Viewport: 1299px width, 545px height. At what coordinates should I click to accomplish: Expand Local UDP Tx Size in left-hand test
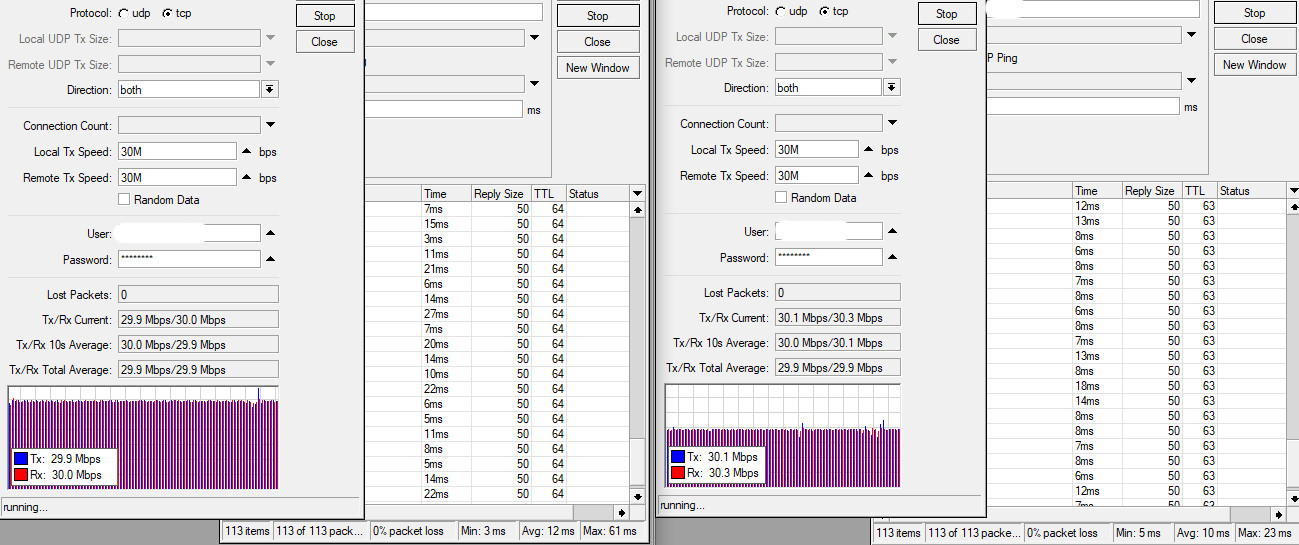pos(270,38)
